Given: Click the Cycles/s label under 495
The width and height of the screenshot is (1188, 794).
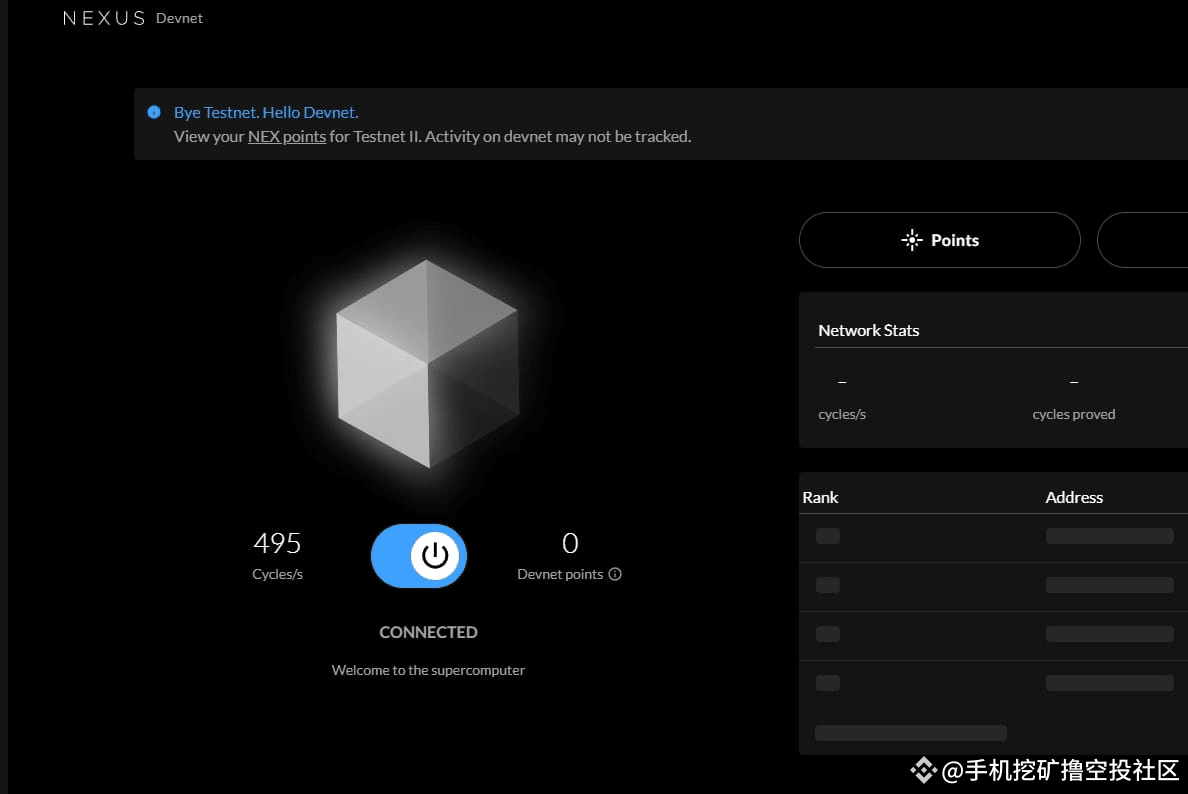Looking at the screenshot, I should pyautogui.click(x=277, y=574).
